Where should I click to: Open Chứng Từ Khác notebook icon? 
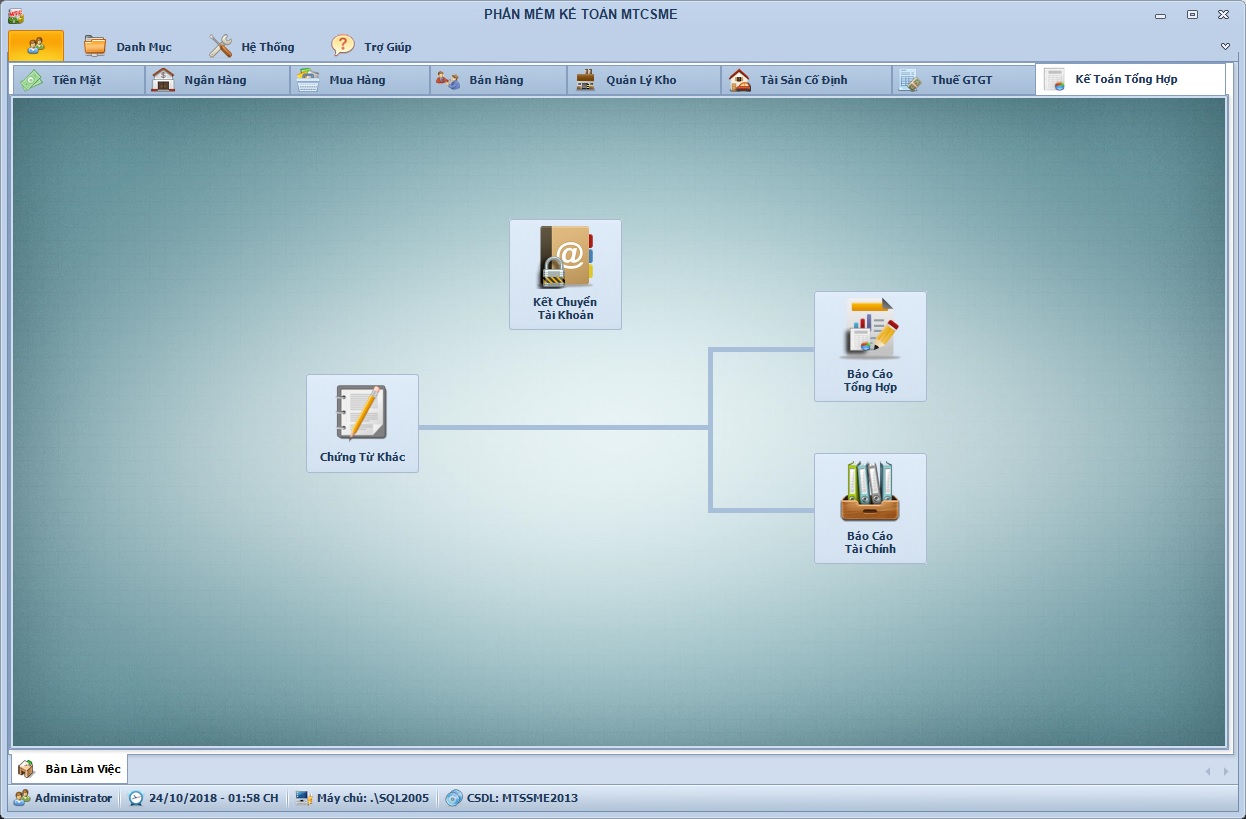362,422
